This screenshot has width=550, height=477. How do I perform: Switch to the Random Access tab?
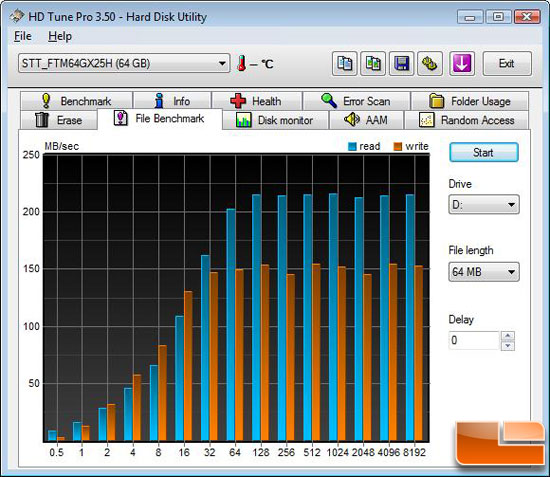pyautogui.click(x=467, y=120)
